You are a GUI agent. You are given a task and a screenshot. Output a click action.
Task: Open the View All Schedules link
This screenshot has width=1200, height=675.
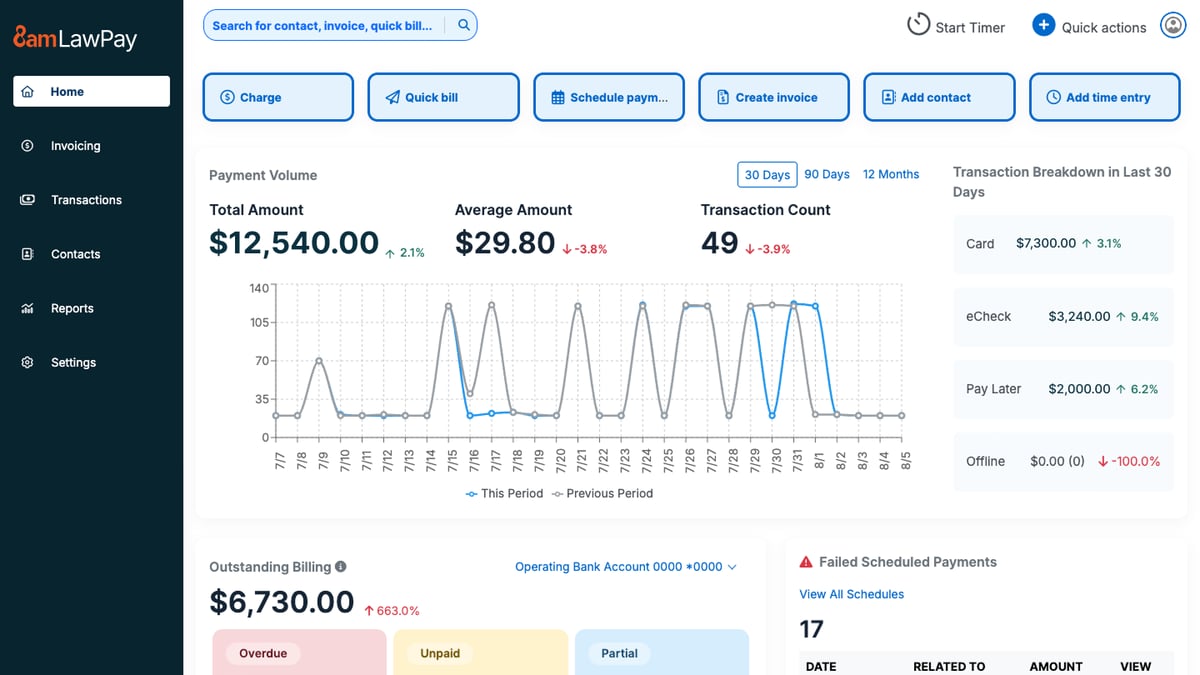(851, 594)
